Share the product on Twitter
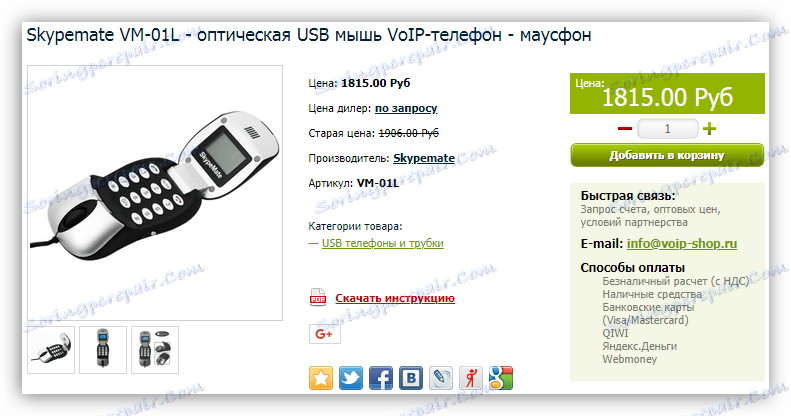The height and width of the screenshot is (416, 791). [x=351, y=378]
